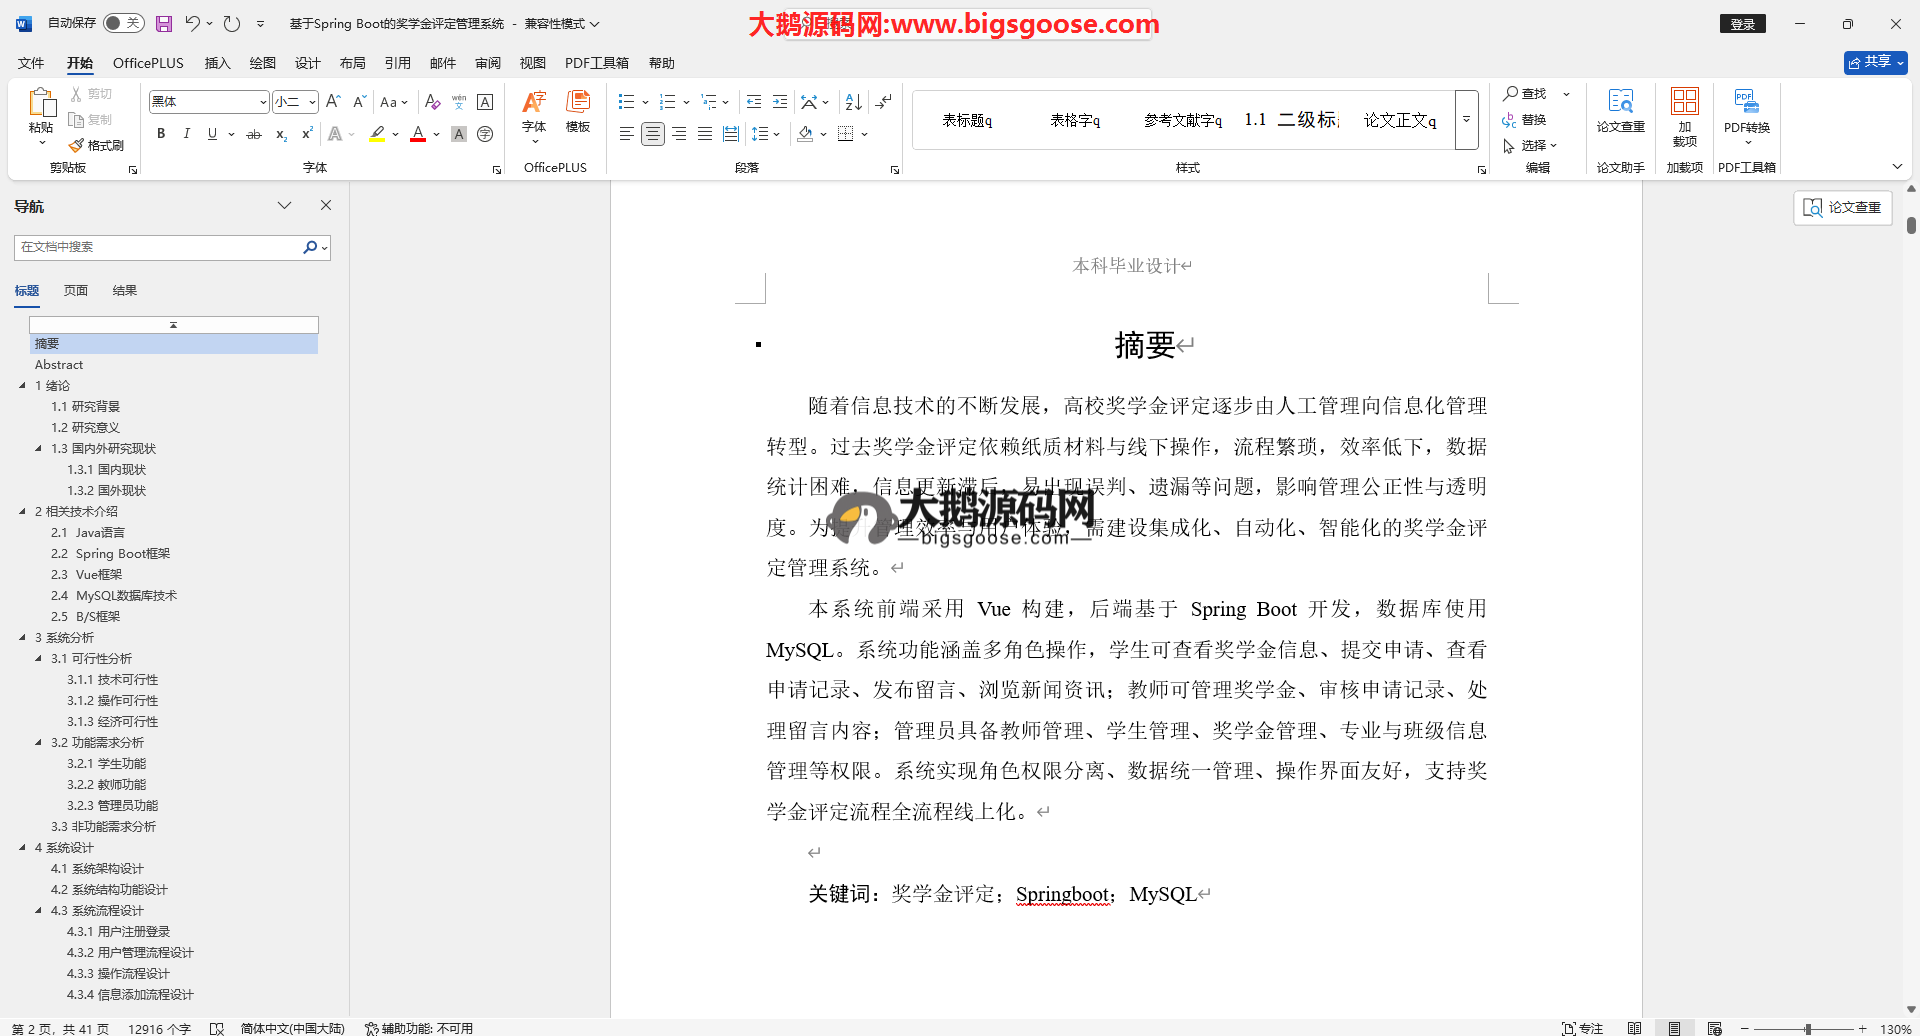Toggle the 自动保存 AutoSave switch
Image resolution: width=1920 pixels, height=1036 pixels.
[x=123, y=23]
